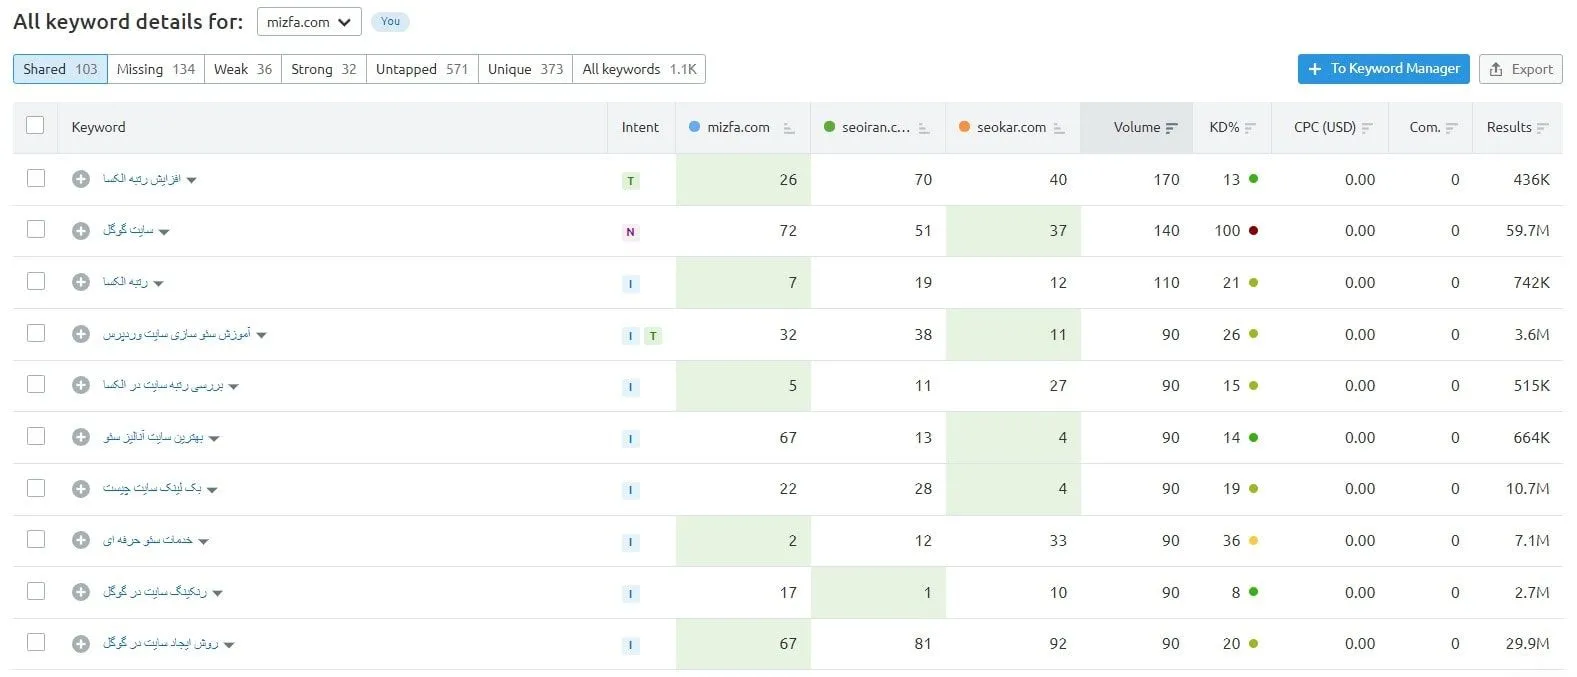Click the I intent badge in 29.9M row

click(630, 645)
